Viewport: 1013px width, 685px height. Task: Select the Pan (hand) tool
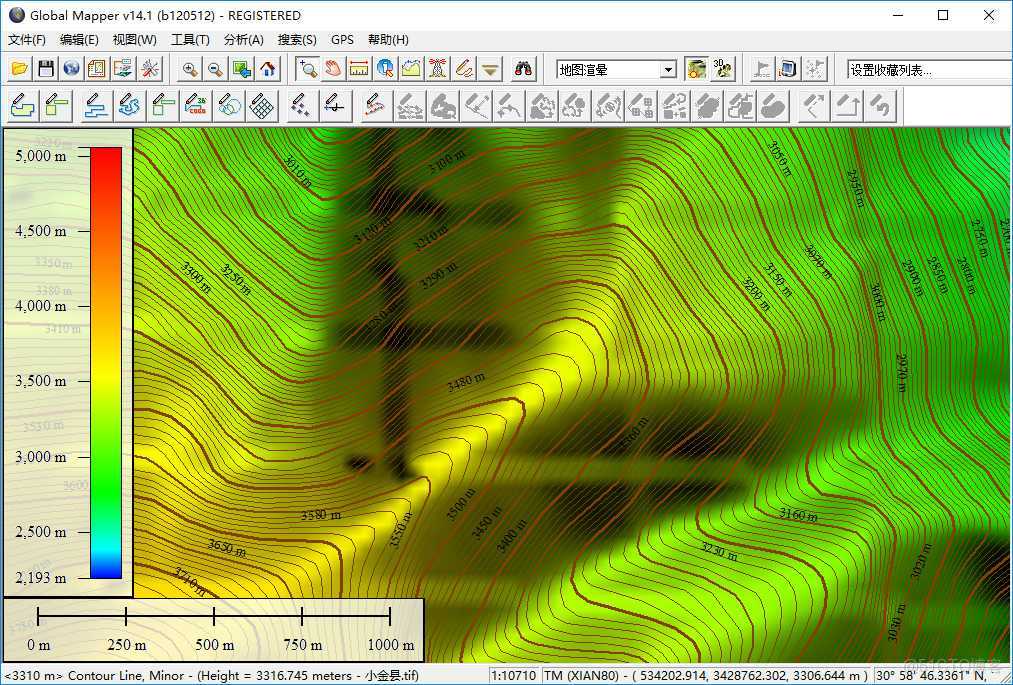(332, 70)
